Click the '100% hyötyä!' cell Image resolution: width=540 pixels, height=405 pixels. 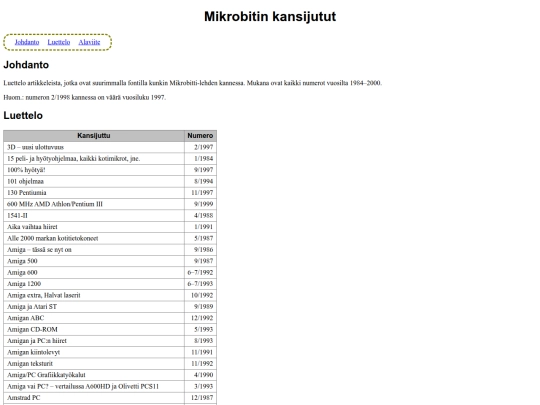(x=94, y=170)
